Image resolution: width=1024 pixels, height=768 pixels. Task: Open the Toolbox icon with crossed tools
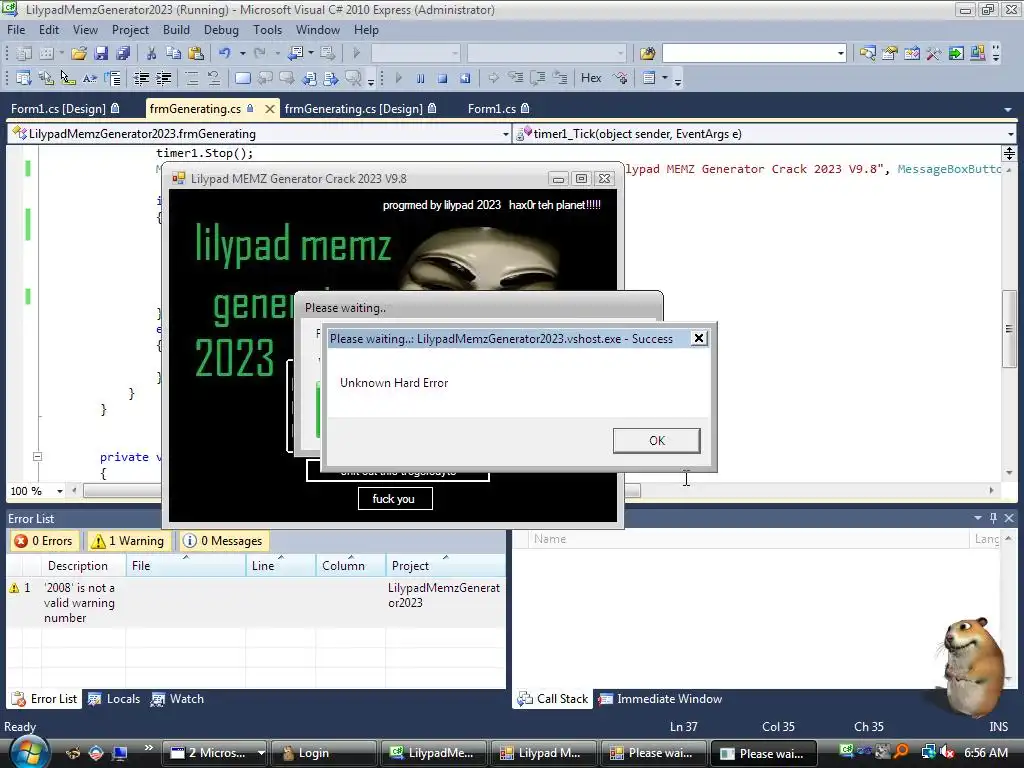(x=934, y=54)
